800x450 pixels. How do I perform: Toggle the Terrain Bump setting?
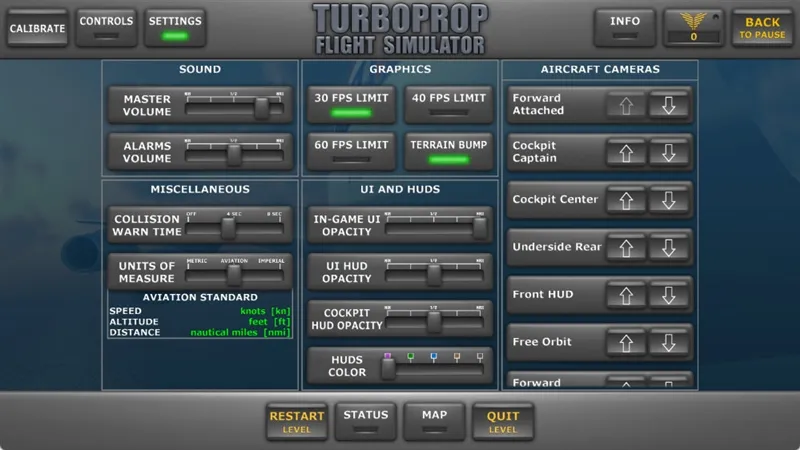[448, 152]
